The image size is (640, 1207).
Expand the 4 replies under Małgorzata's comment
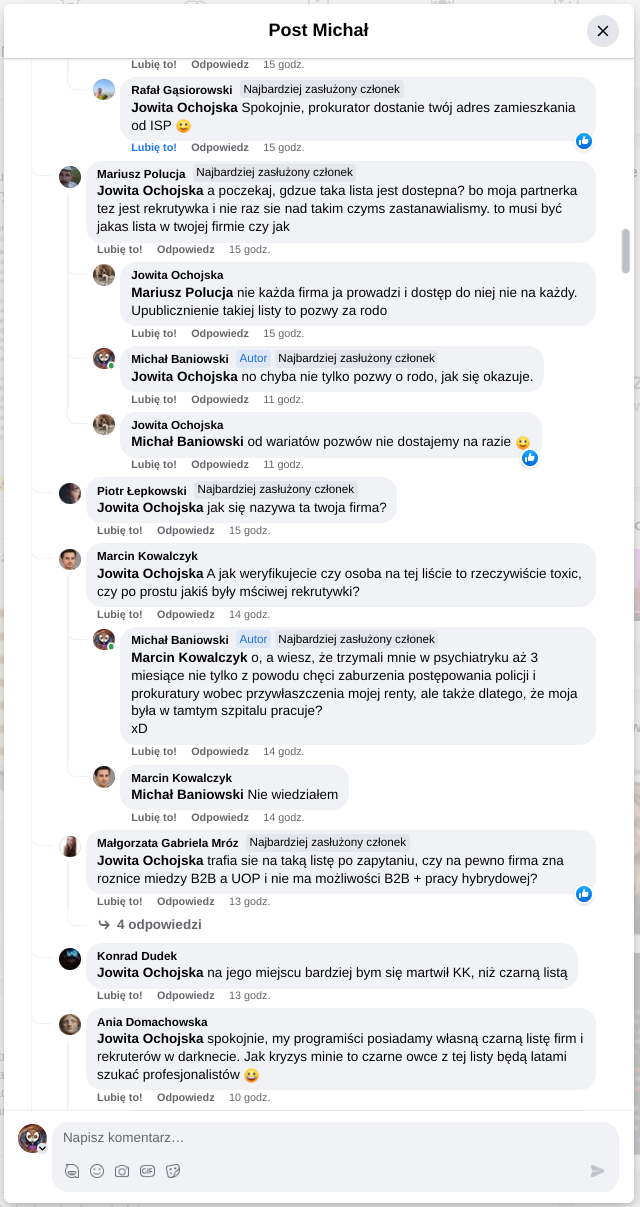coord(158,925)
